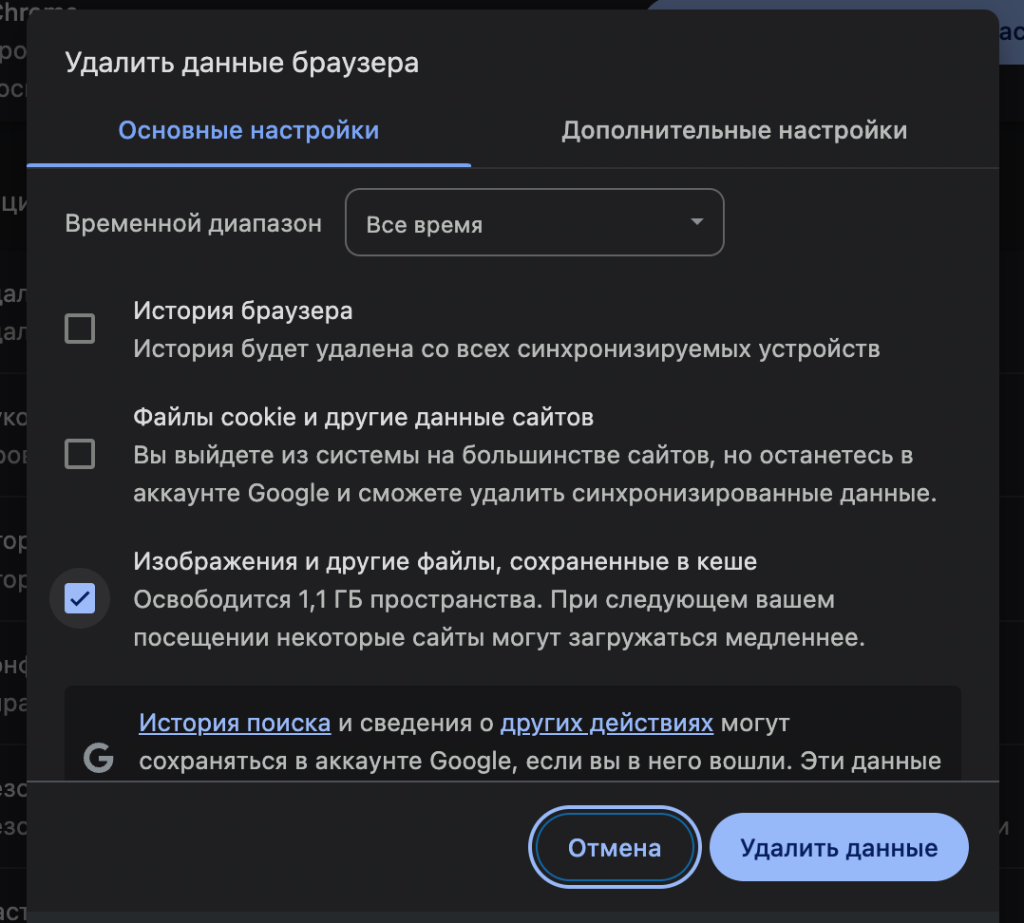Click the time range dropdown arrow
Screen dimensions: 1024x923
[x=697, y=222]
